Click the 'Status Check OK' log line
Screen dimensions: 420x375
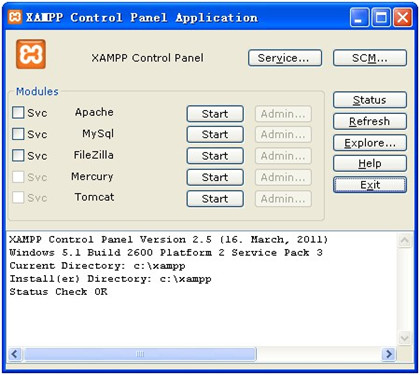(58, 292)
